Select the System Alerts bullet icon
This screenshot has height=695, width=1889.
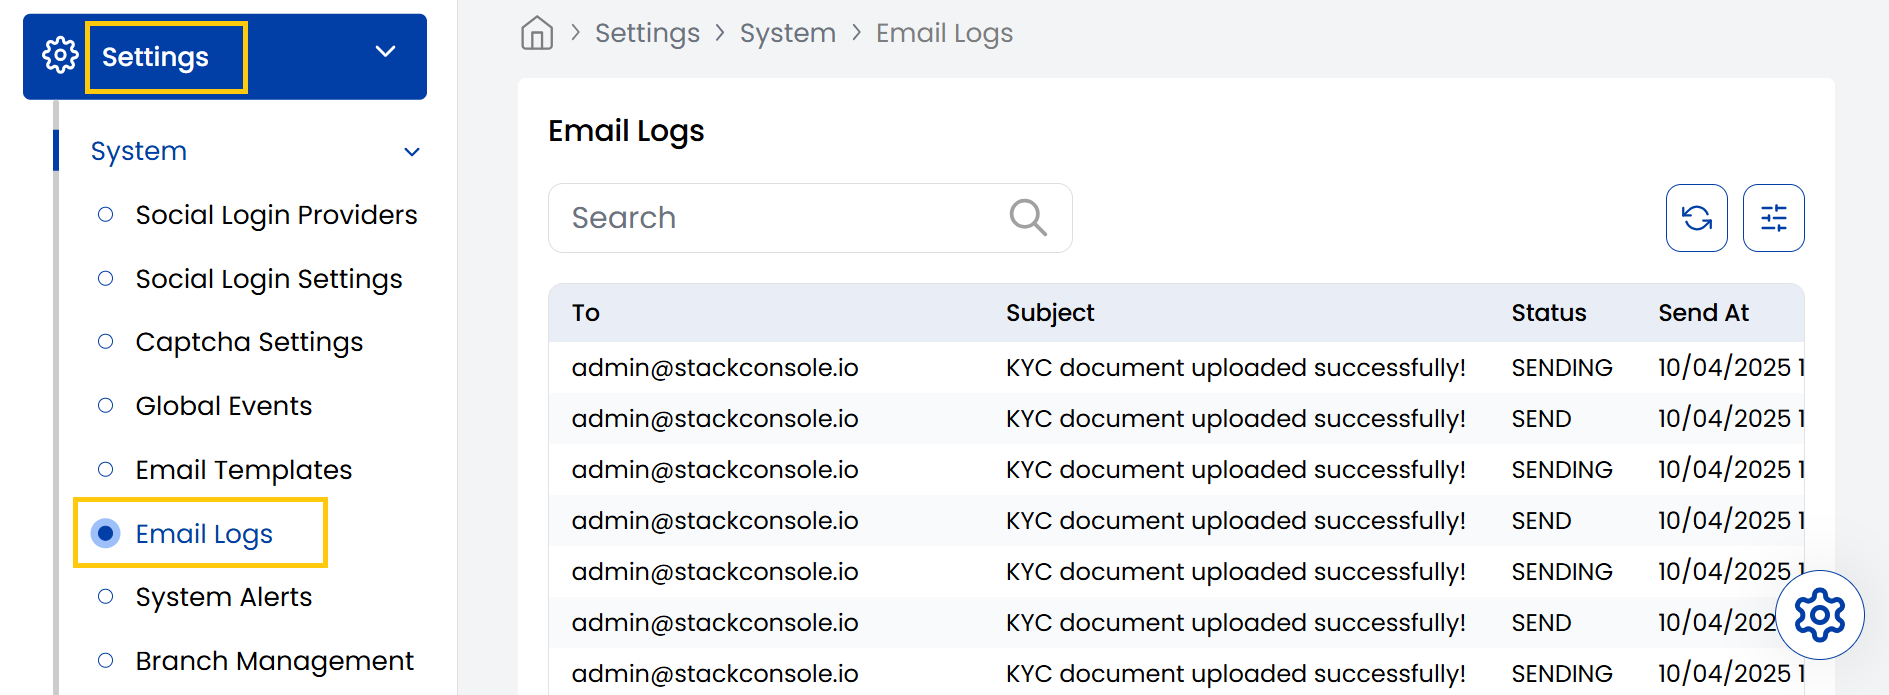point(105,596)
